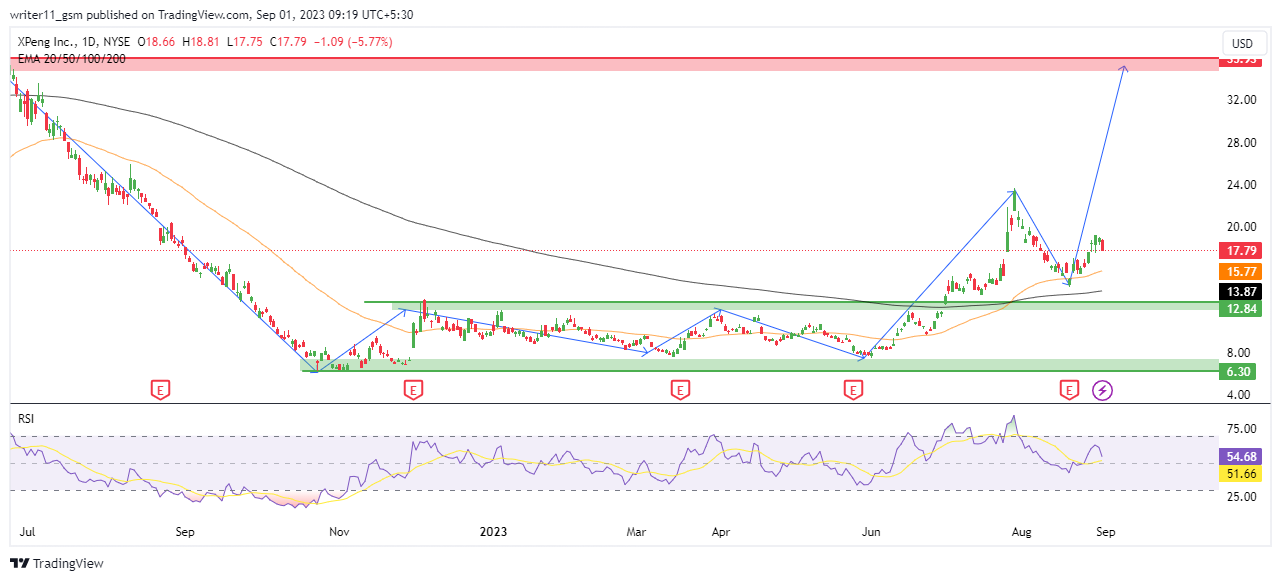
Task: Click the earnings marker near August 2023
Action: (1070, 389)
